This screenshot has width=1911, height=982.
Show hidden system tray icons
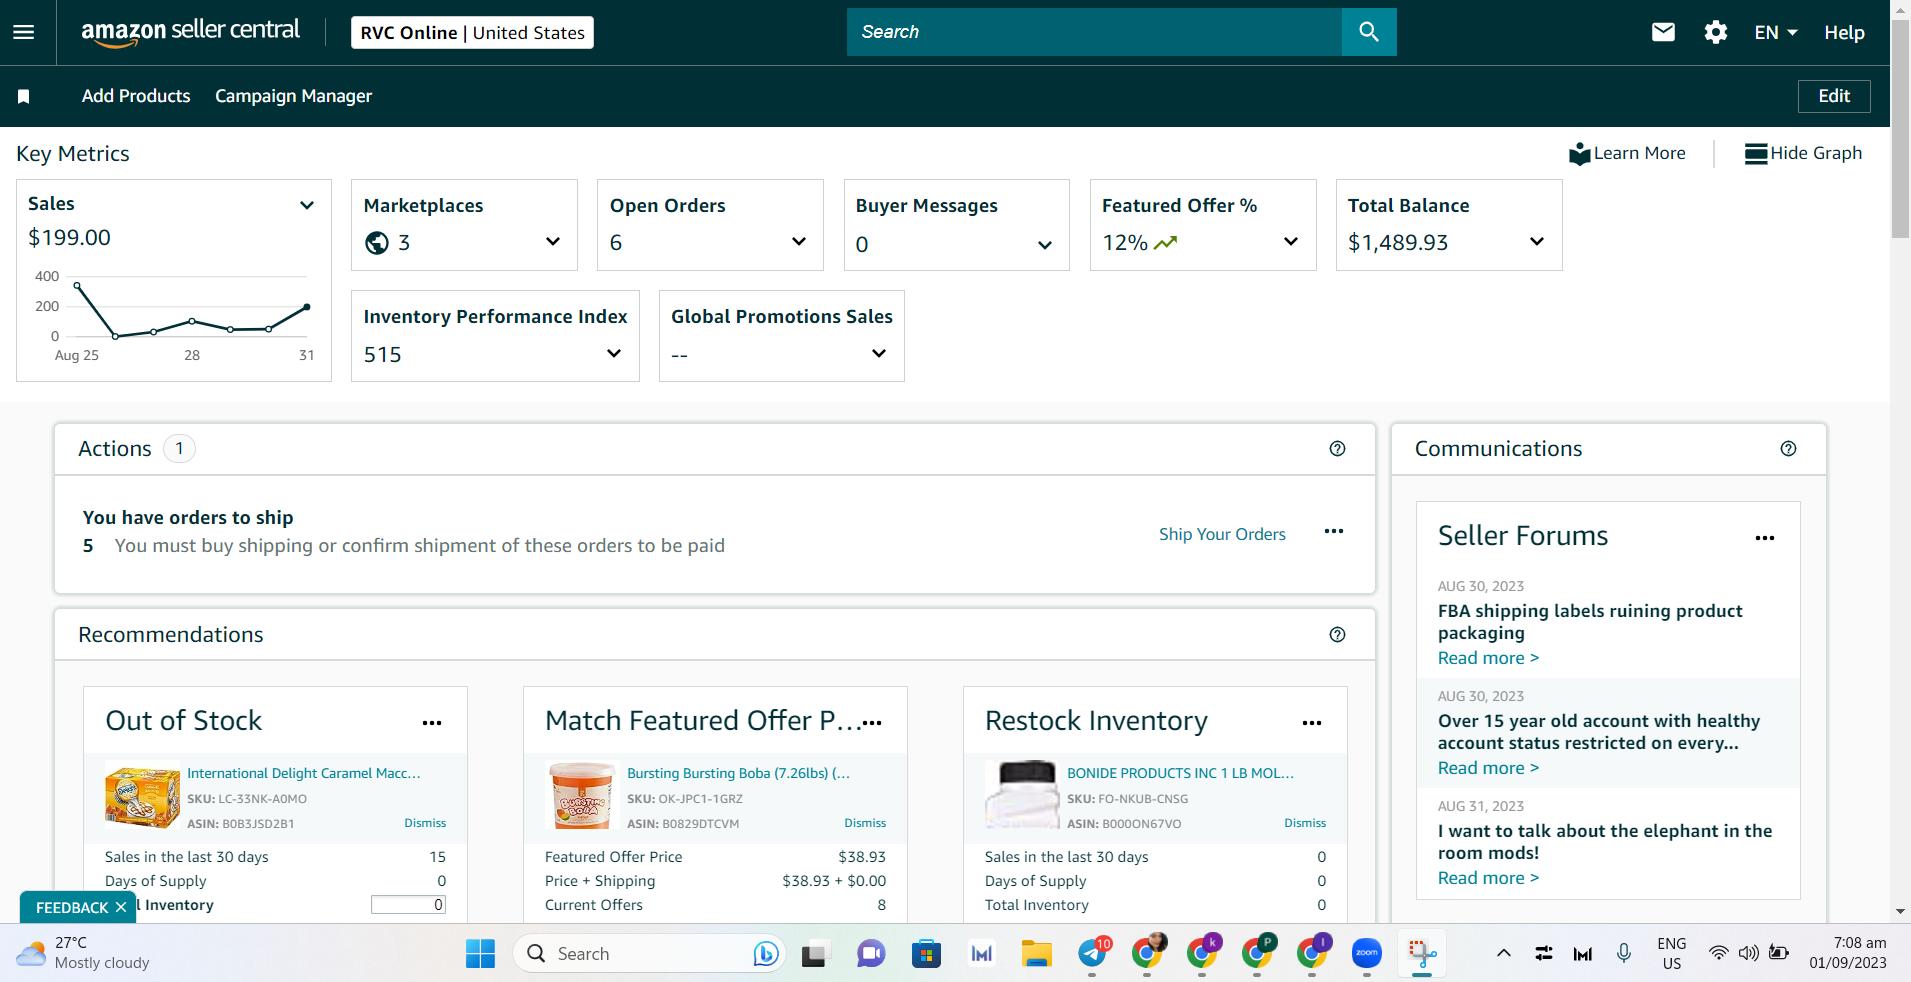tap(1503, 954)
